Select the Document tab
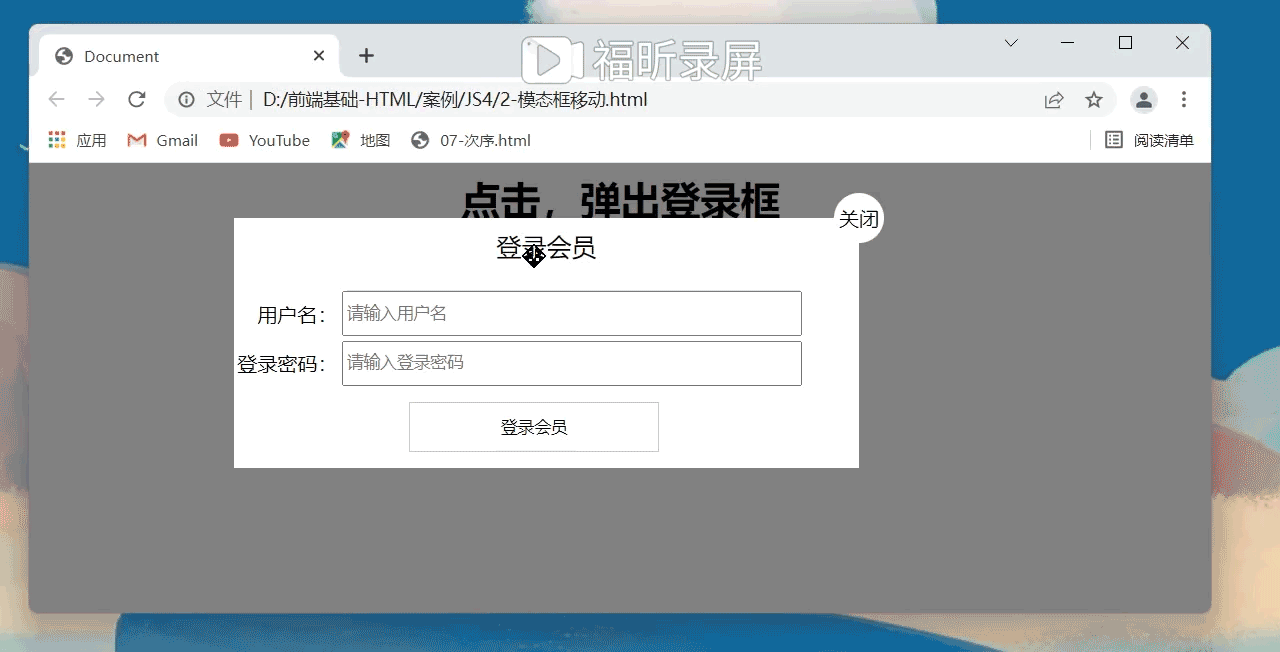 click(x=189, y=56)
